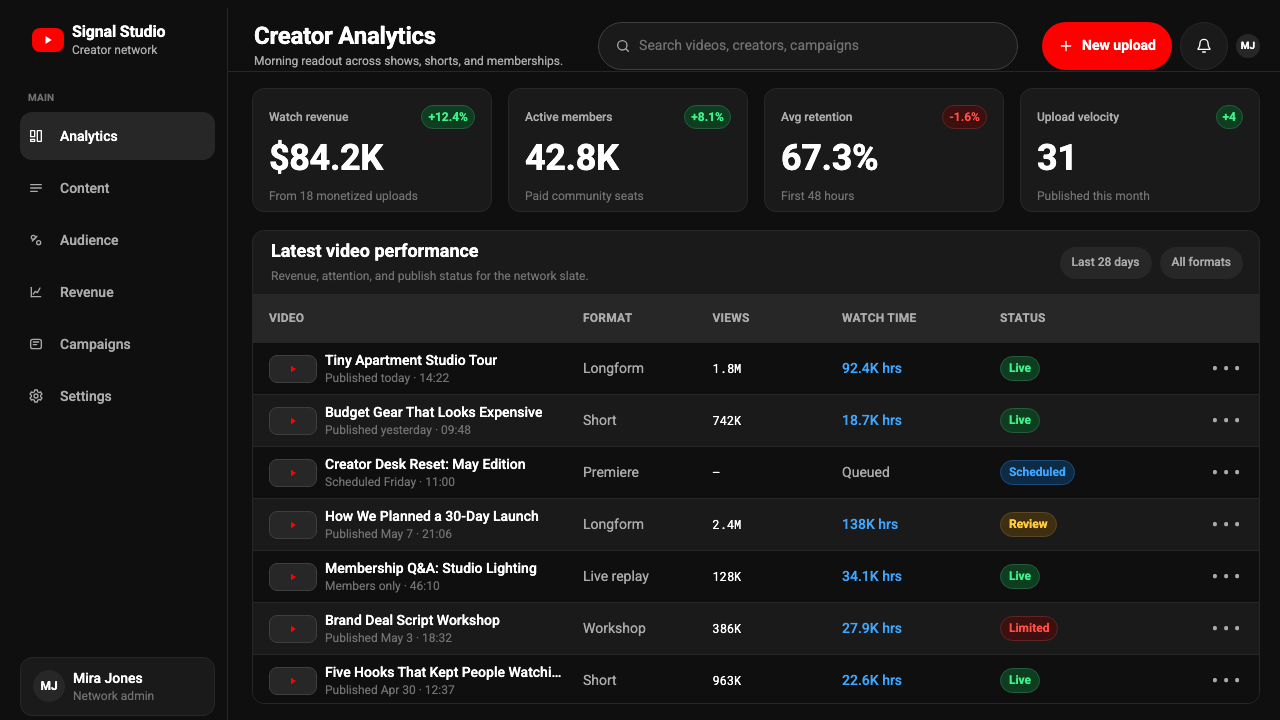Click the New upload button
The image size is (1280, 720).
pyautogui.click(x=1106, y=46)
